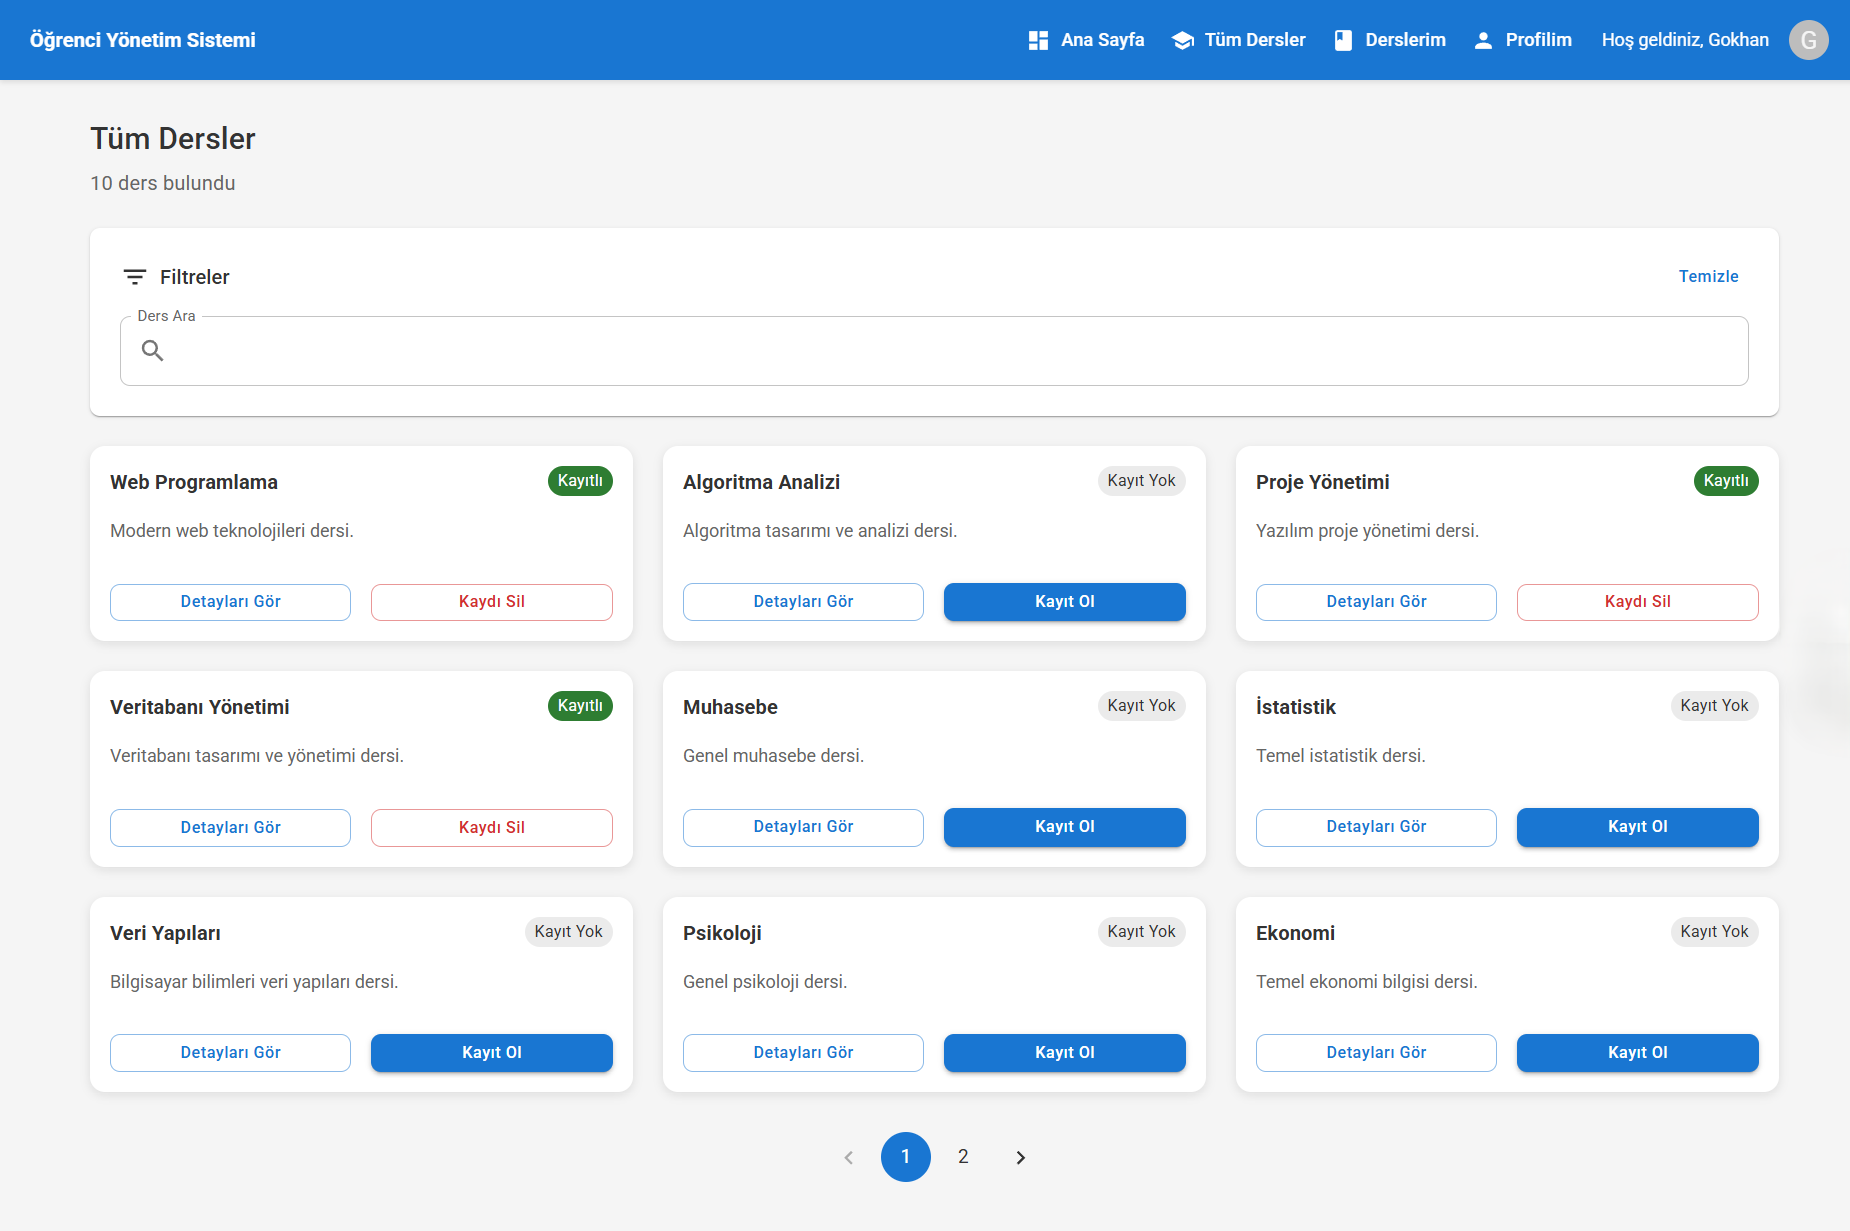The width and height of the screenshot is (1850, 1231).
Task: Open the G avatar in the top bar
Action: tap(1808, 39)
